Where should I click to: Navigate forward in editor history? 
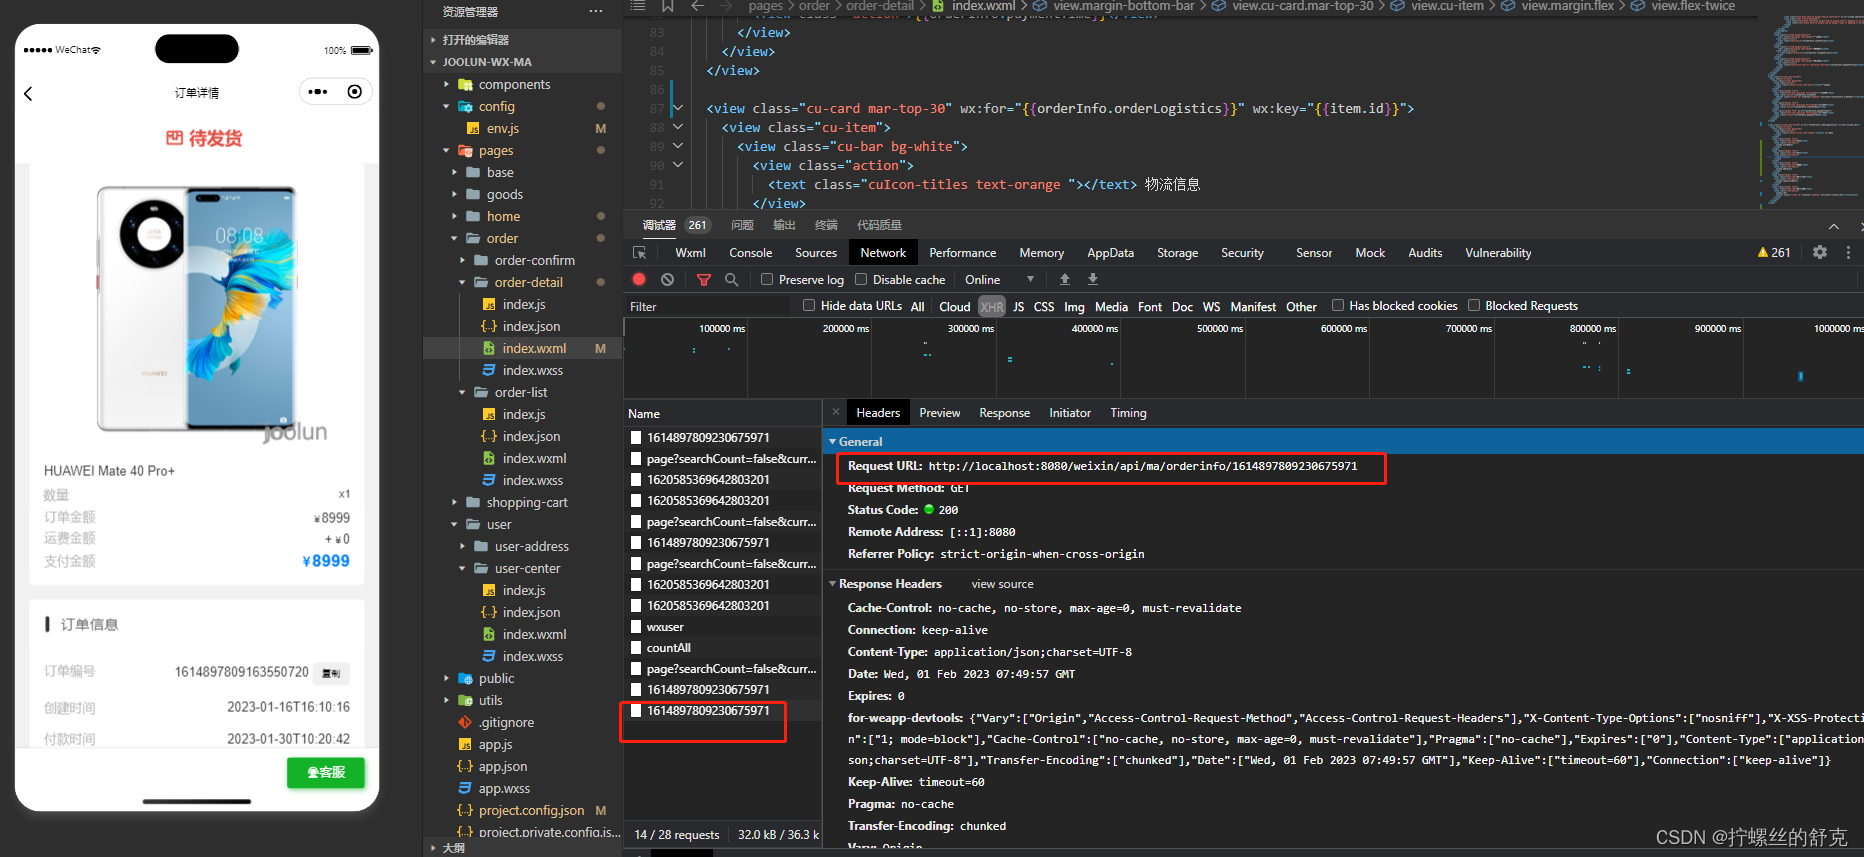[725, 6]
